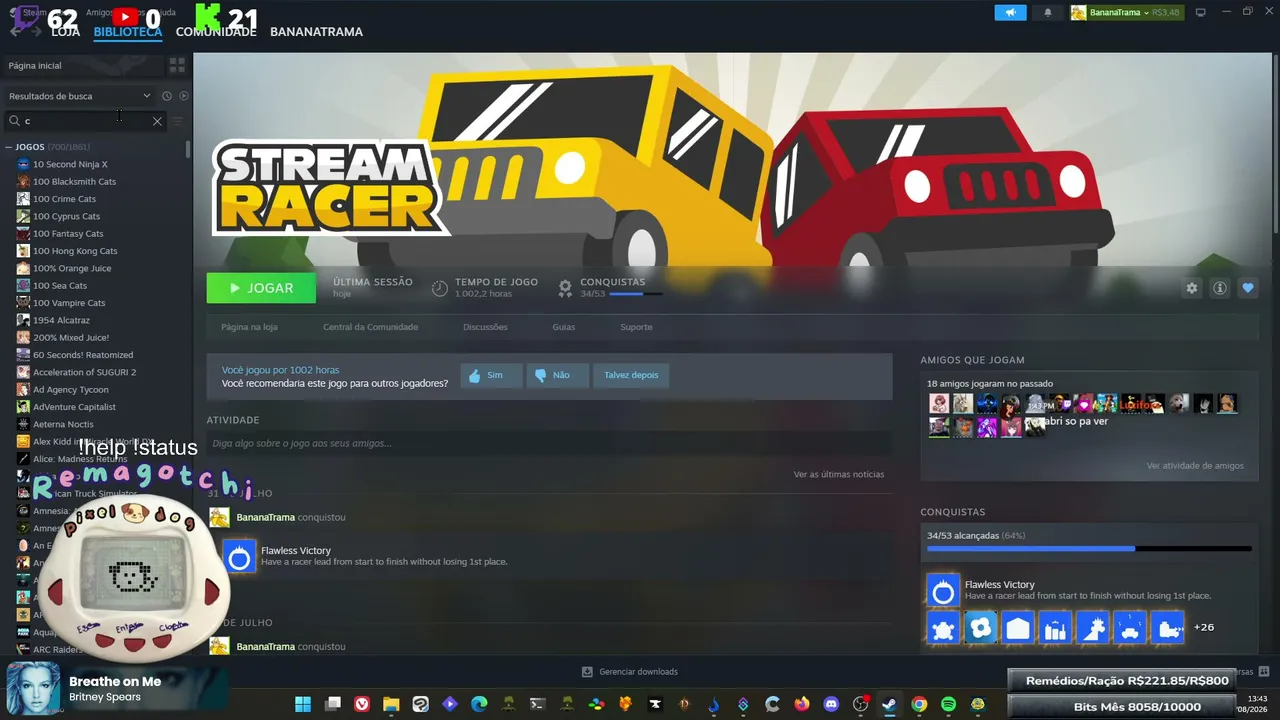Open the Conquistas trophy gear icon

point(565,288)
